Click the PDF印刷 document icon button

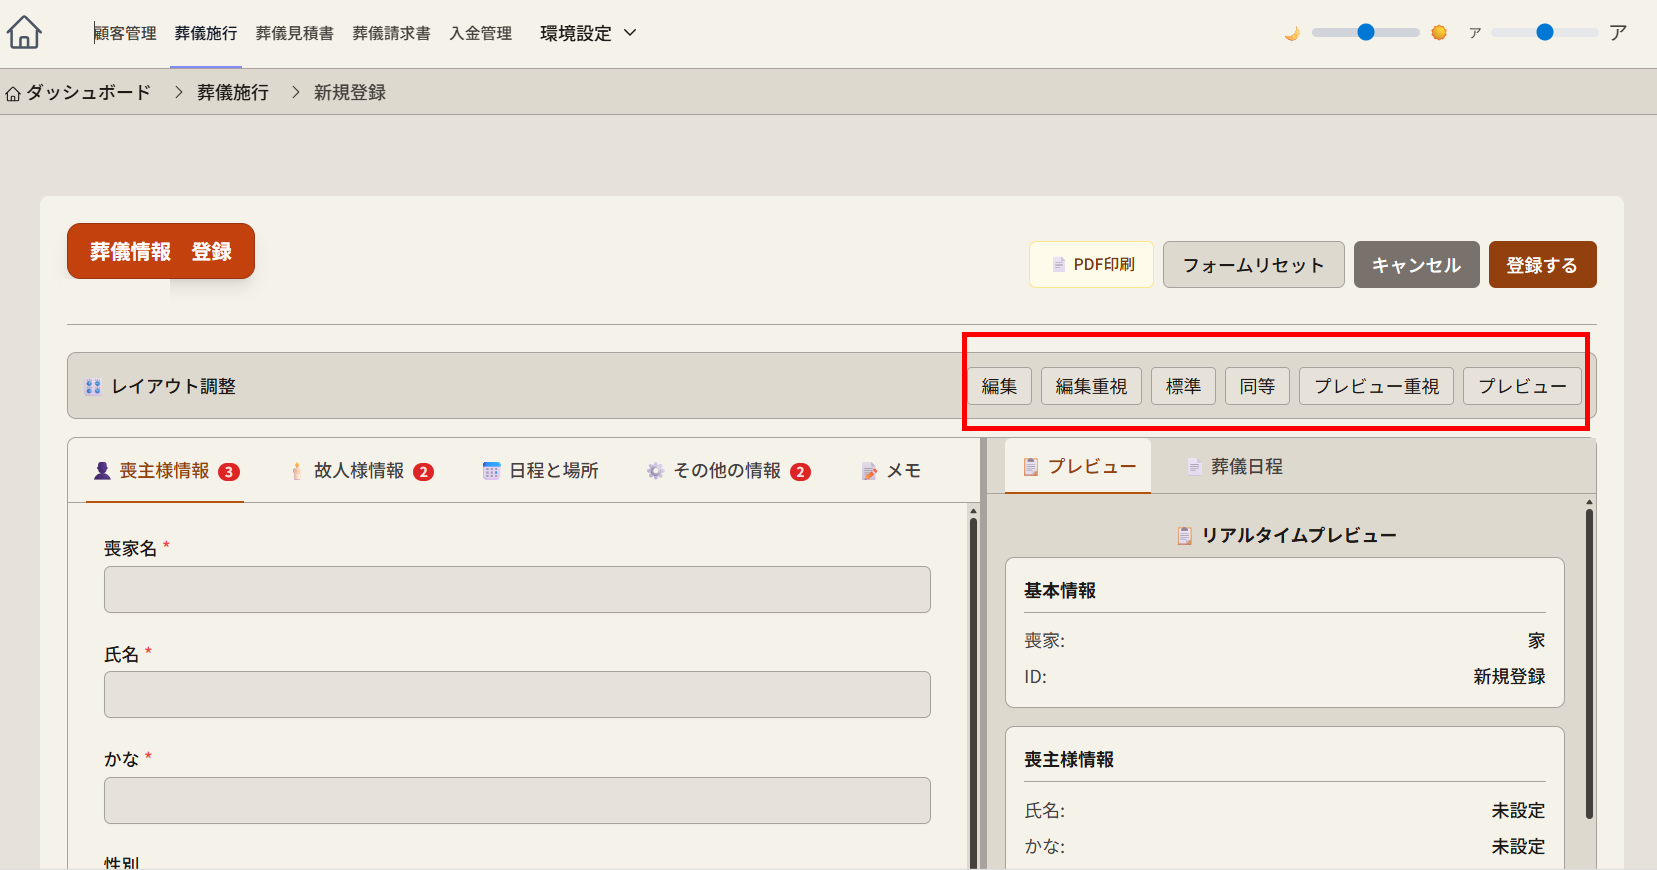point(1091,265)
